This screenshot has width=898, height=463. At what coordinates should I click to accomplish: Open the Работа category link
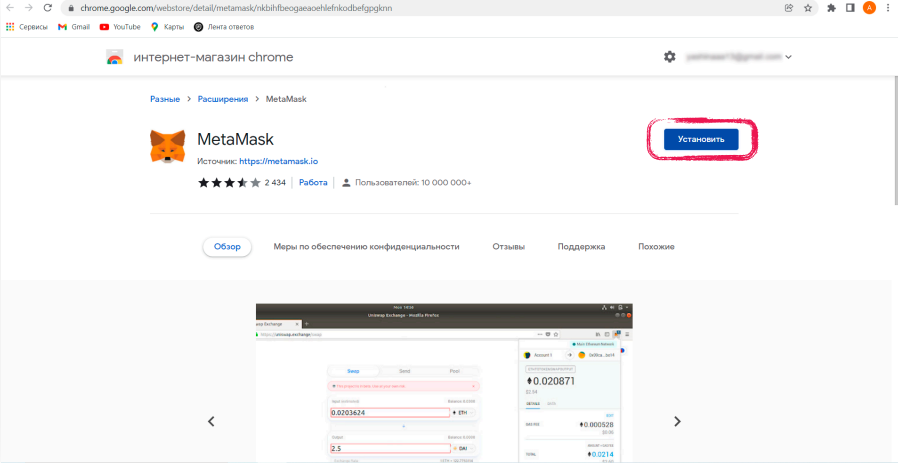(x=313, y=182)
